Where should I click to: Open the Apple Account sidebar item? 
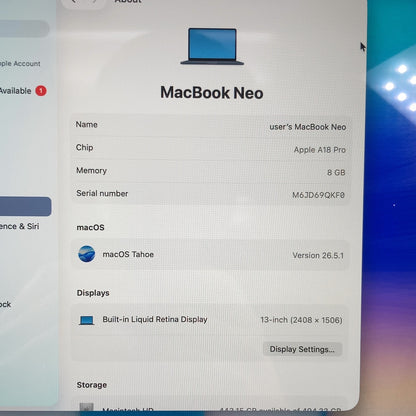tap(20, 63)
